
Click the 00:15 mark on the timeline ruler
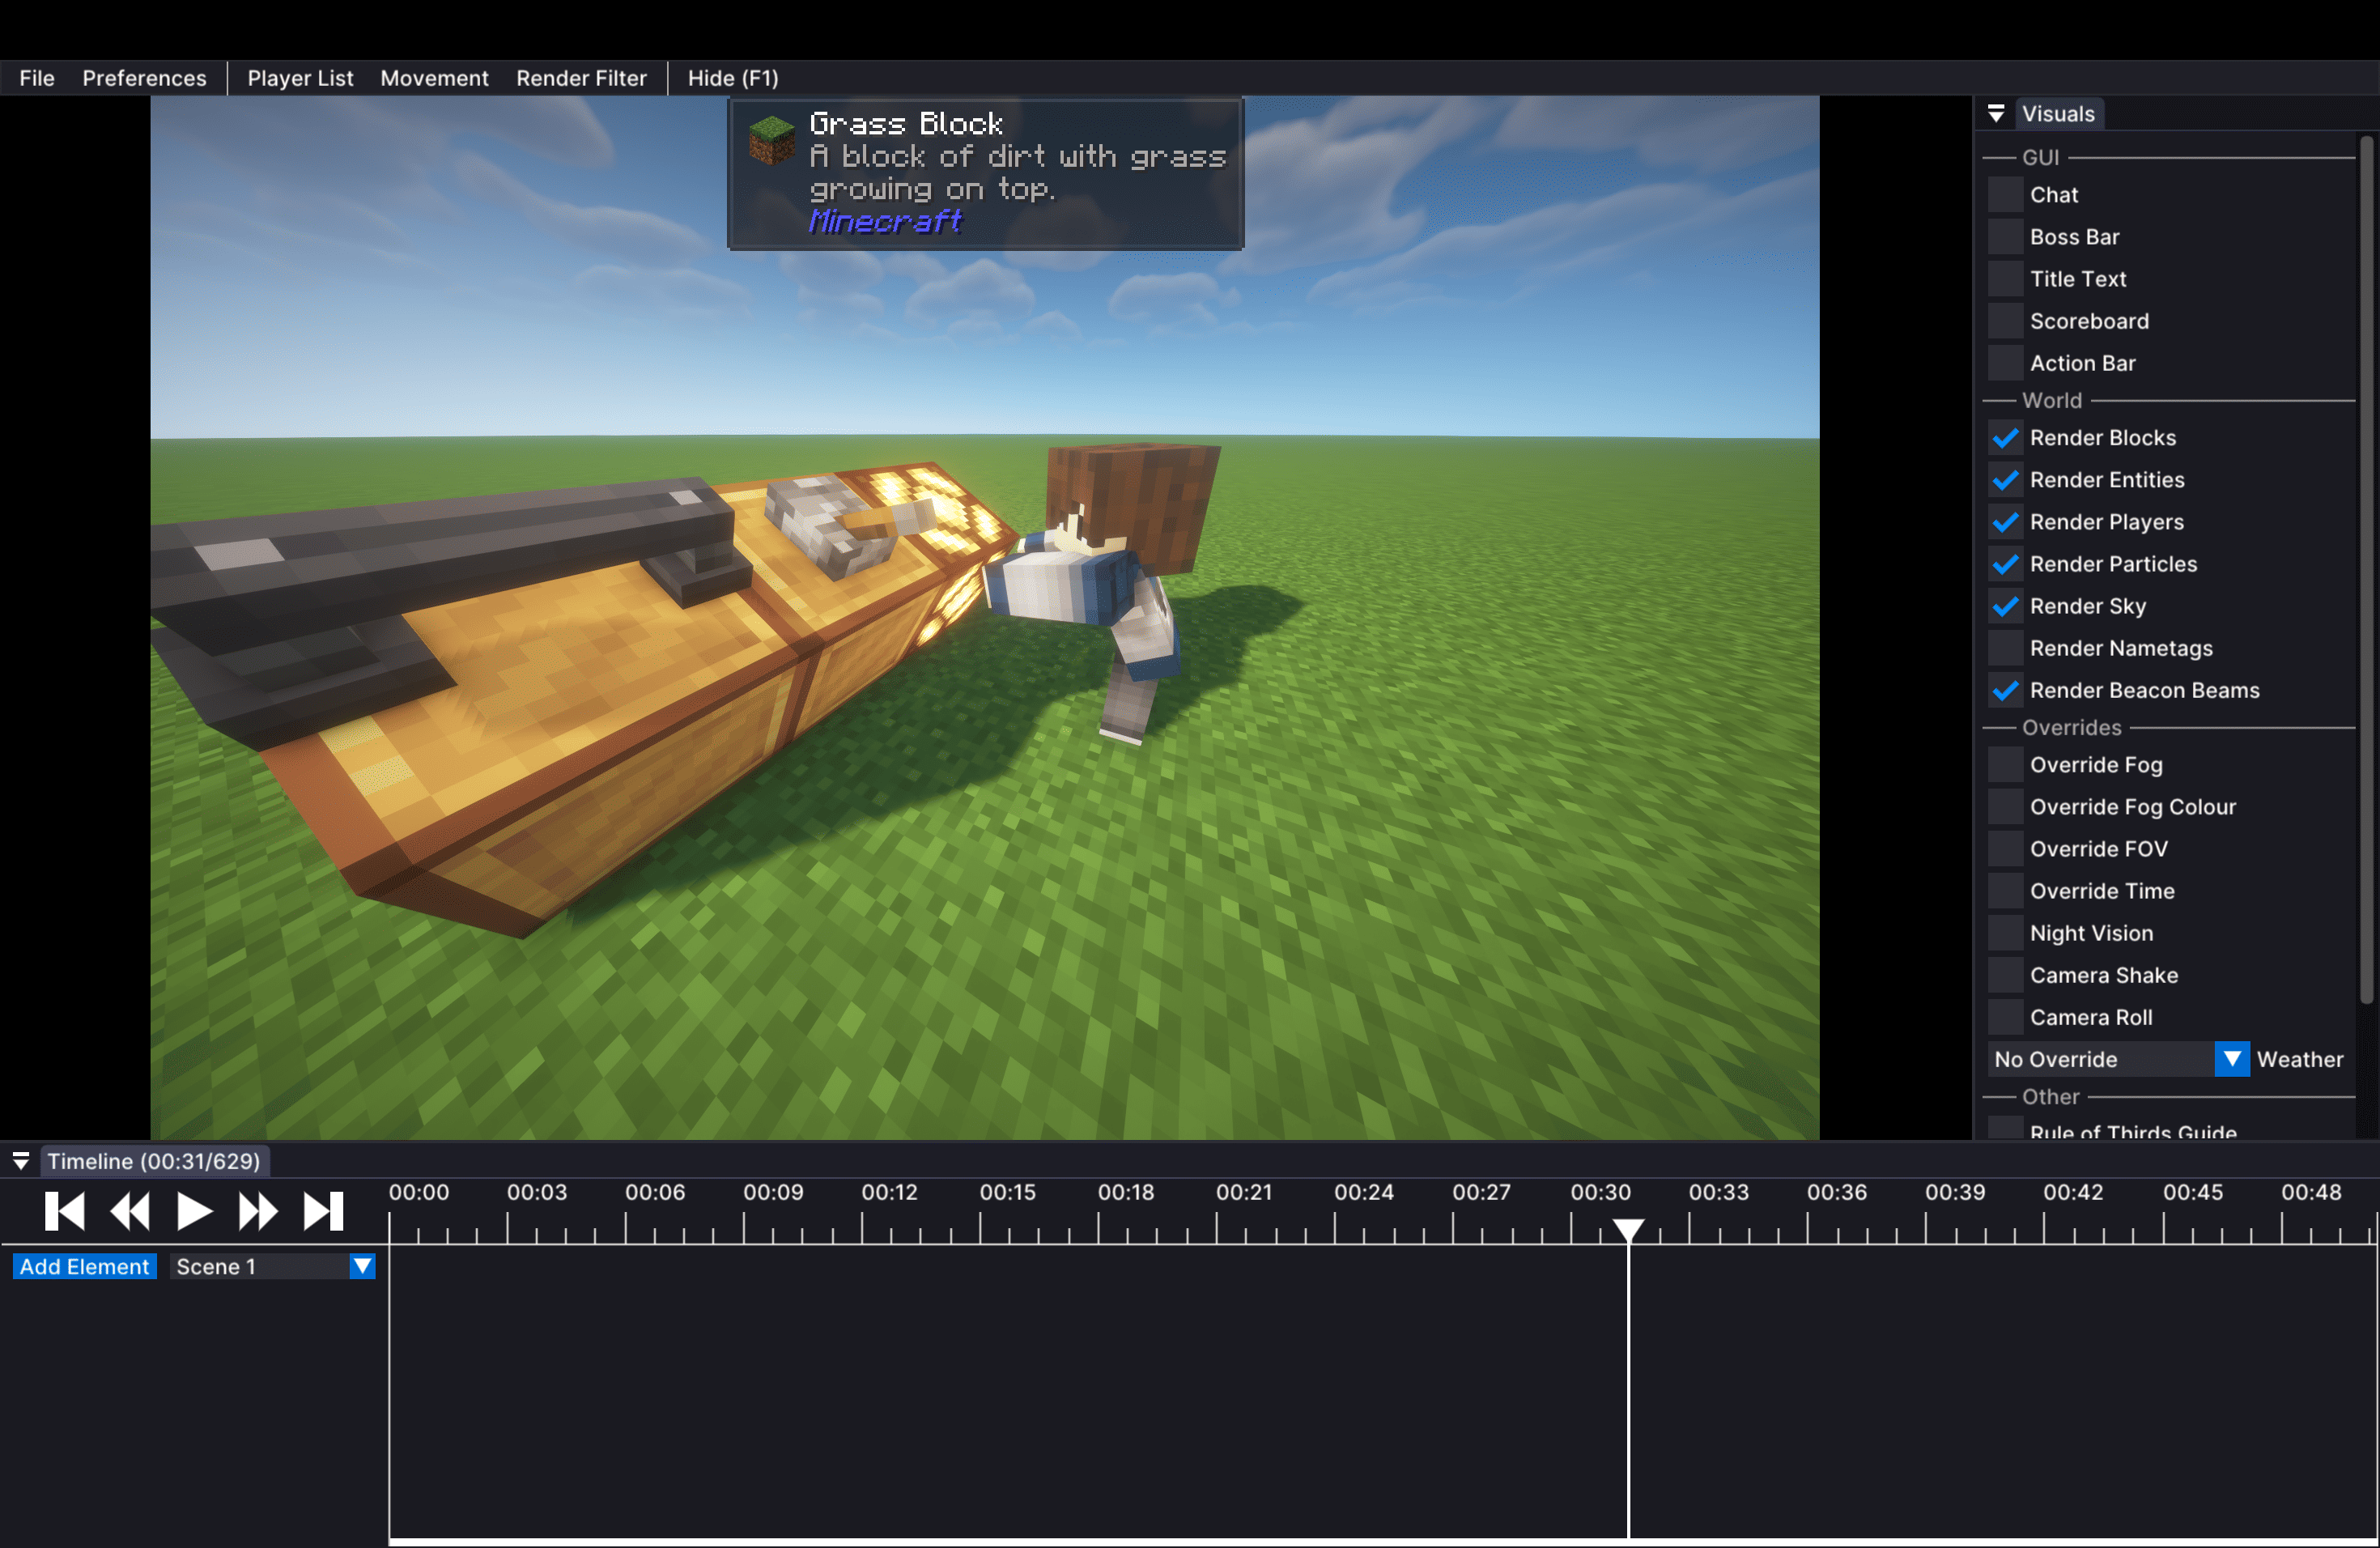(x=1007, y=1192)
